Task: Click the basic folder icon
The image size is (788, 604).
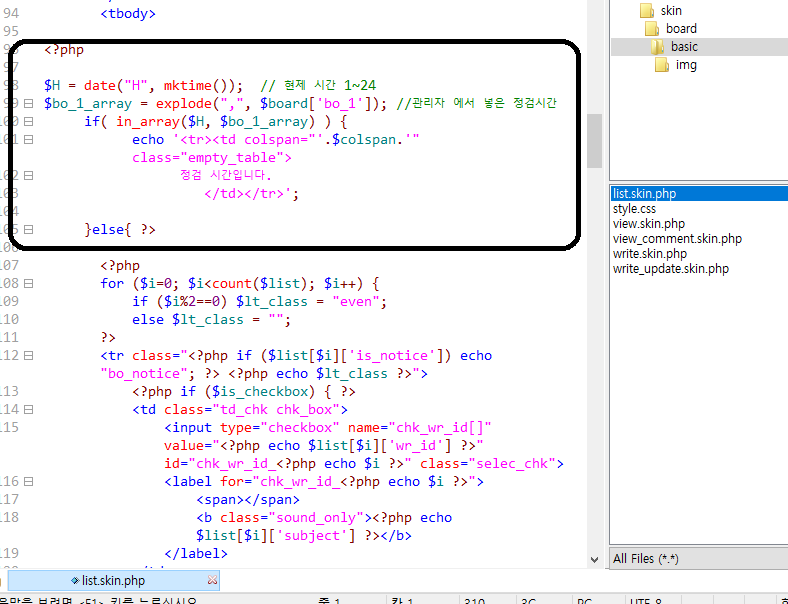Action: [658, 47]
